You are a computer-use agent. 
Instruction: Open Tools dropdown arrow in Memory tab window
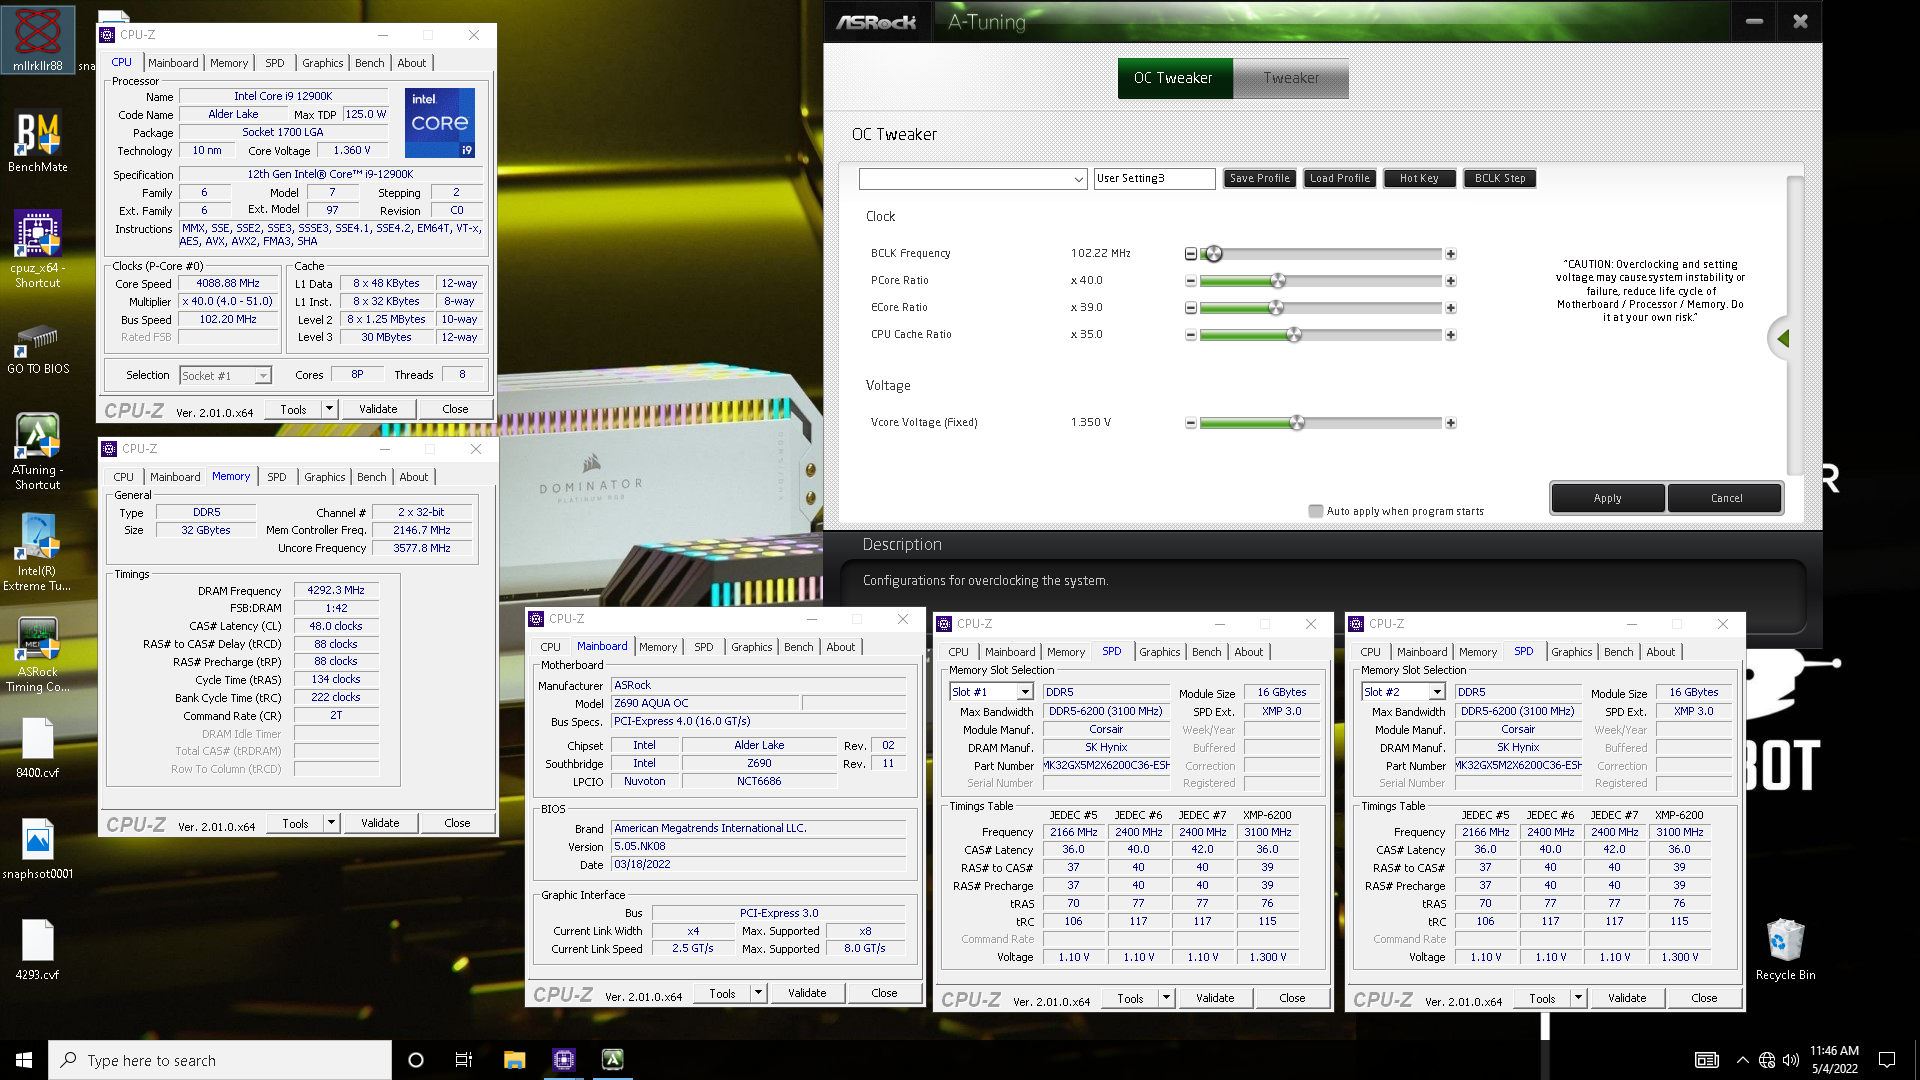[x=331, y=823]
